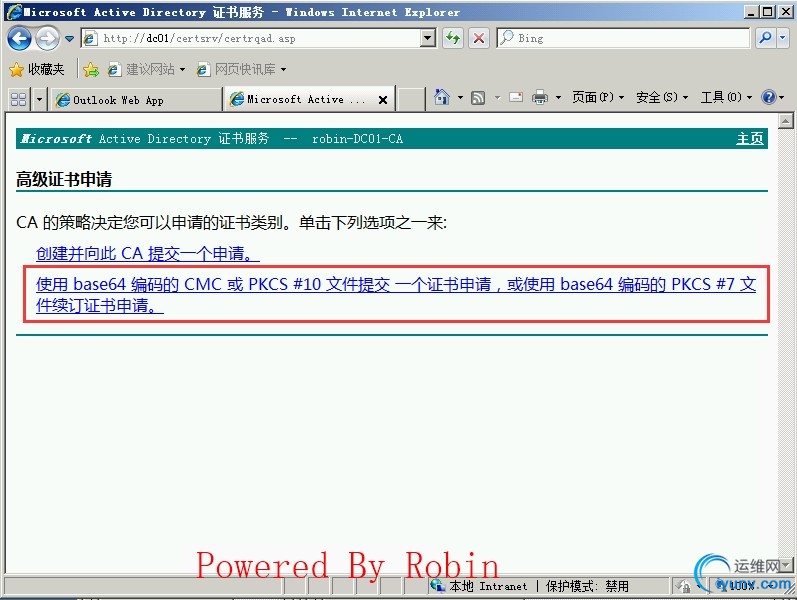Viewport: 797px width, 600px height.
Task: Open the 安全(S) menu
Action: [x=662, y=97]
